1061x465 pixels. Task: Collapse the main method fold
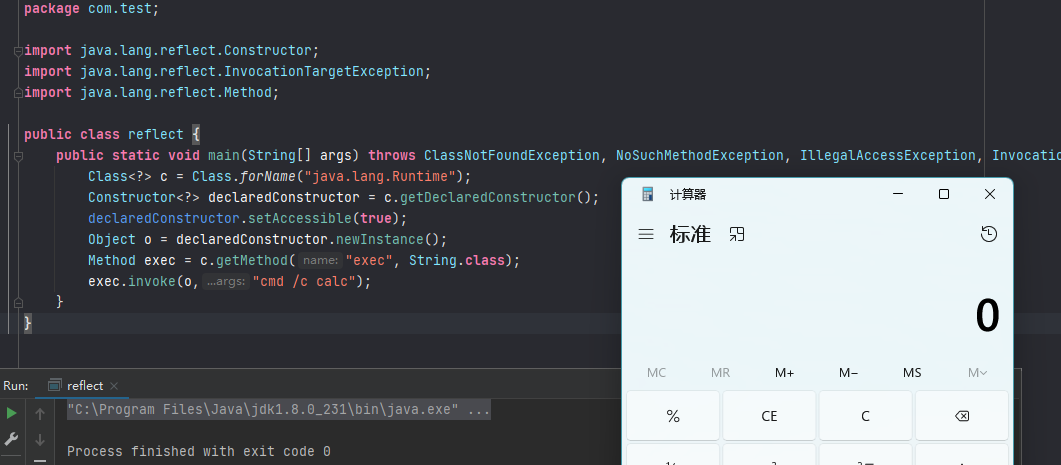[x=18, y=156]
